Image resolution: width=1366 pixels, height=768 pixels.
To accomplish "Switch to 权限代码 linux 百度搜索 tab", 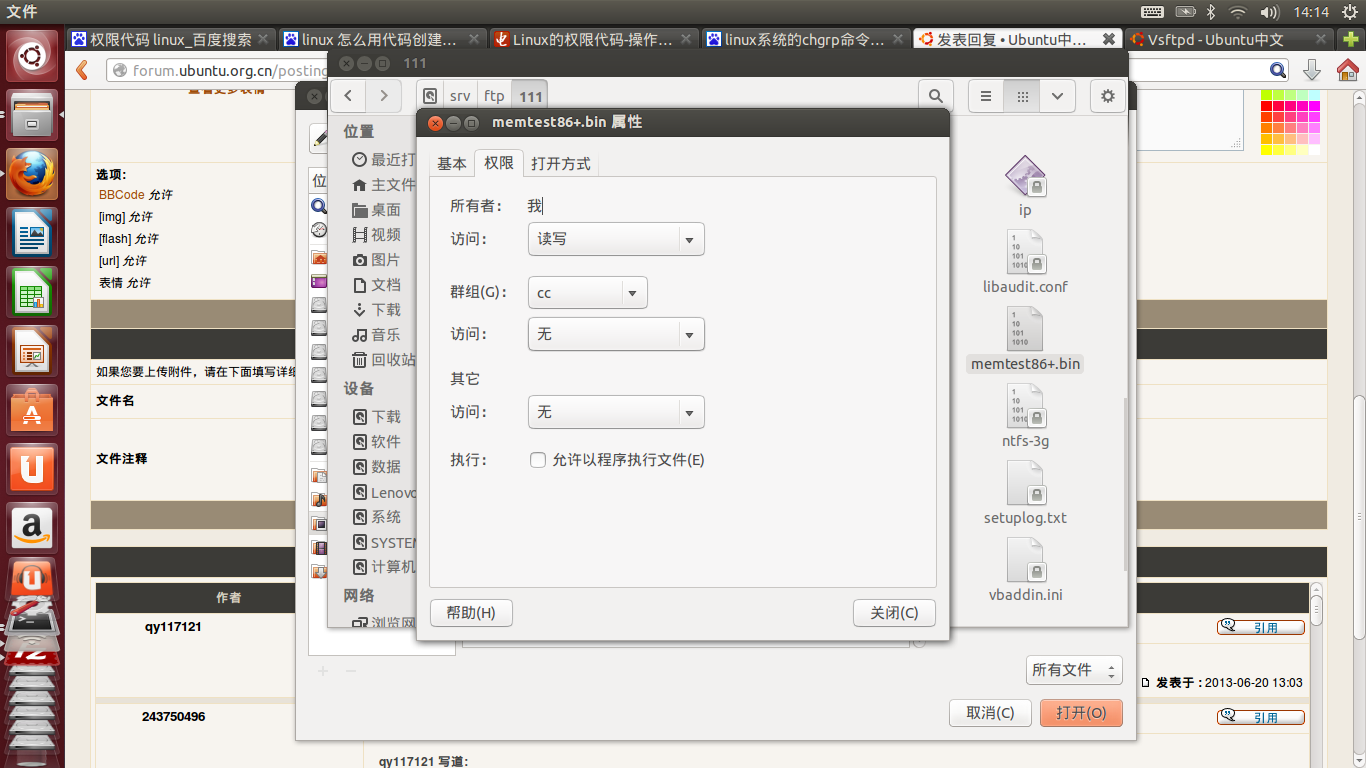I will (171, 40).
